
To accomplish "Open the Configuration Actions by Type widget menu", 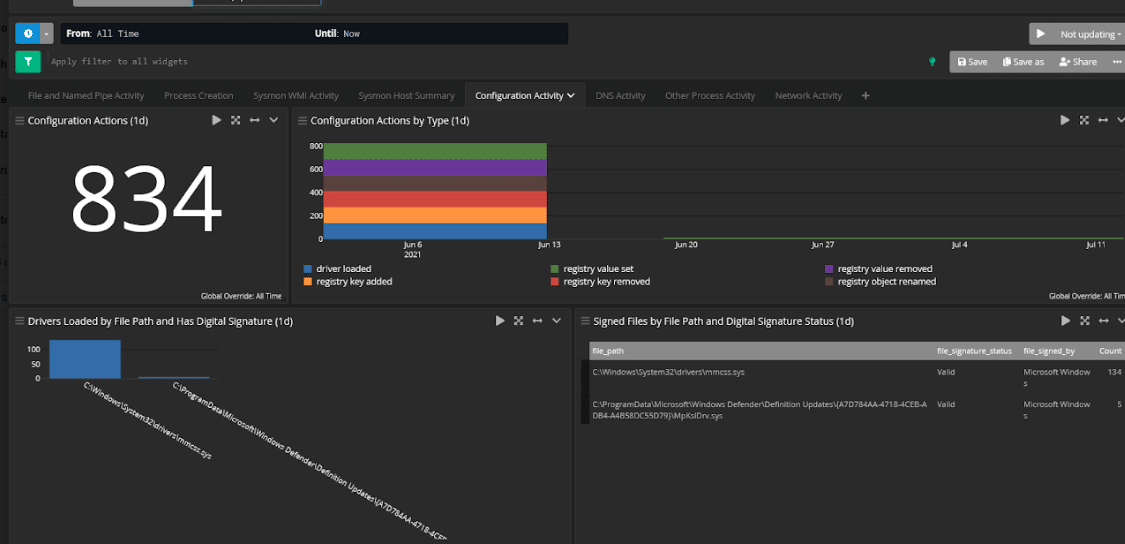I will click(1121, 121).
